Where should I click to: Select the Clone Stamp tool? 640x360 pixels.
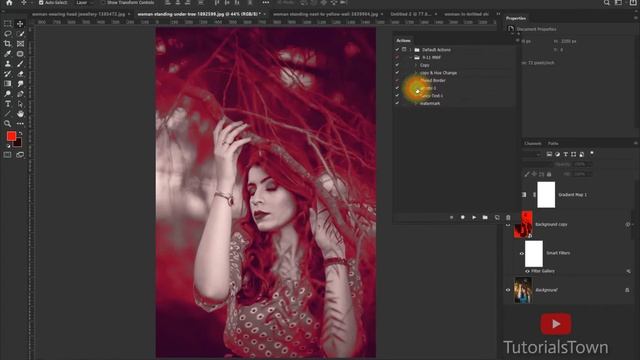[7, 64]
